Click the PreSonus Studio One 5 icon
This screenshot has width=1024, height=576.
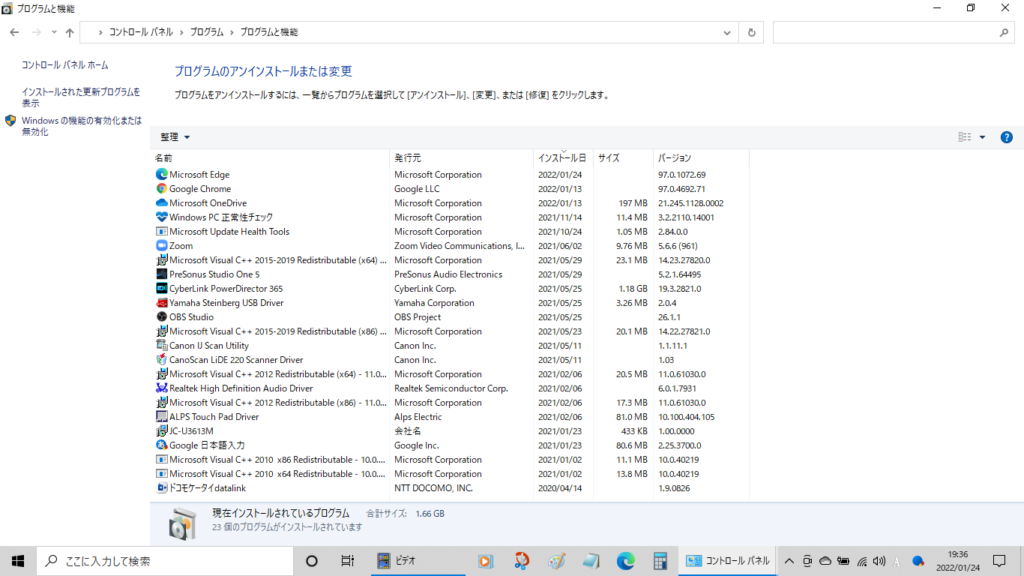[x=161, y=274]
